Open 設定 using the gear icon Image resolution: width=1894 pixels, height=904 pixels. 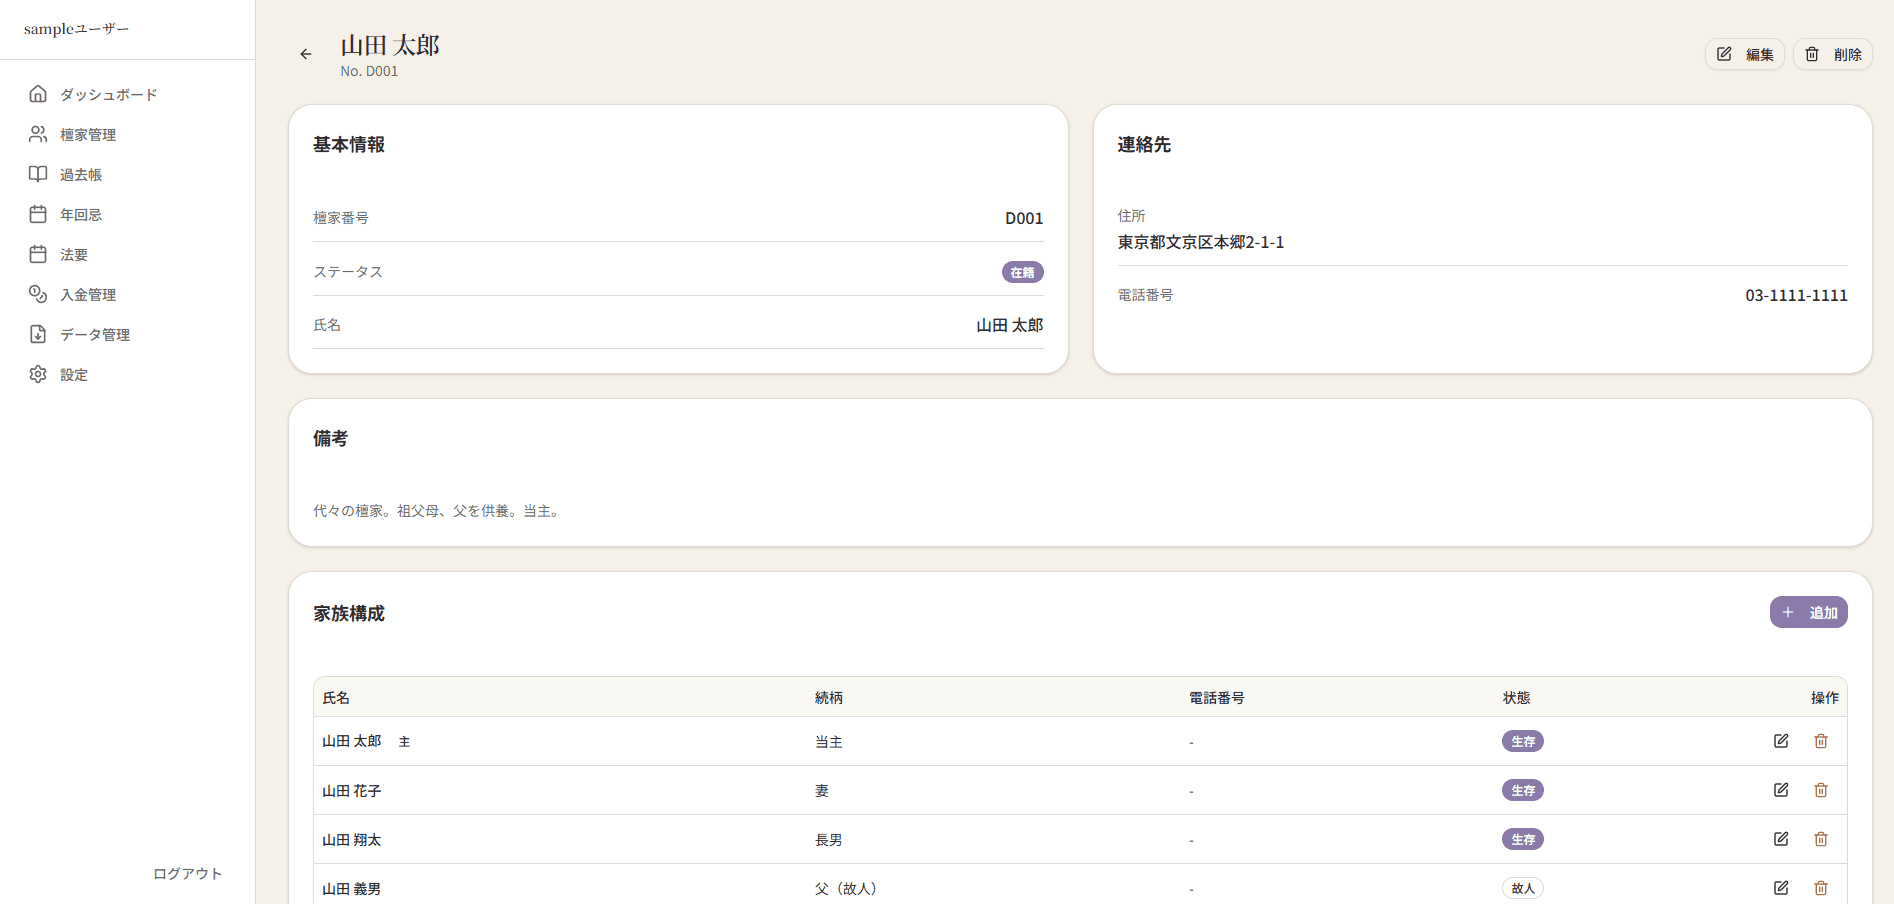point(38,374)
